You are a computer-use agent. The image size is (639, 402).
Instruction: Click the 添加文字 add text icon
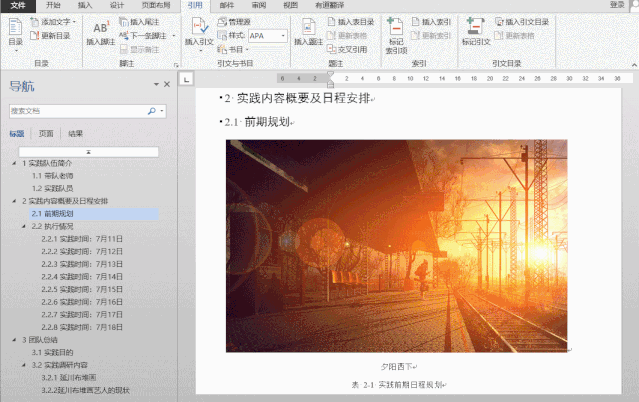(34, 22)
